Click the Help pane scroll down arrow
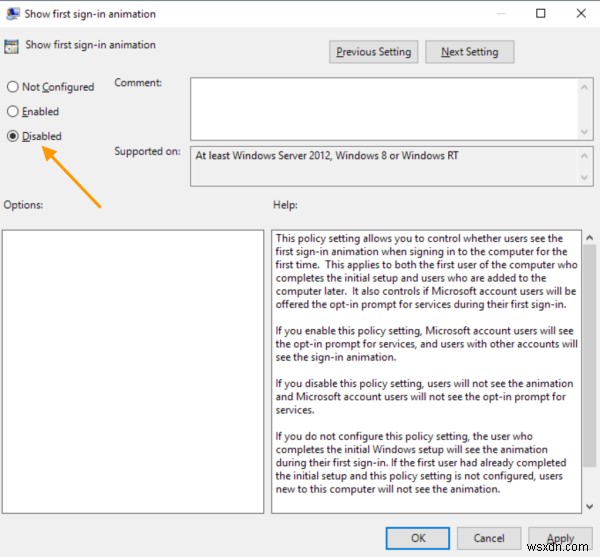This screenshot has height=557, width=600. 590,507
